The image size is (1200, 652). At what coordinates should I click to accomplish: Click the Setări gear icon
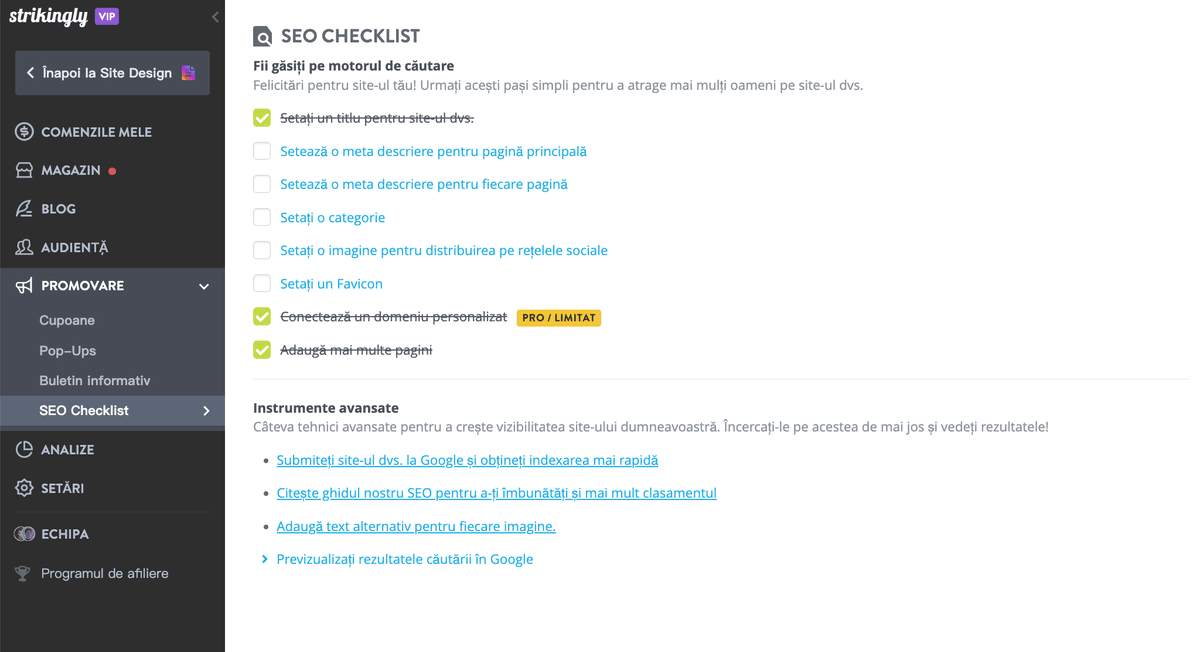22,488
